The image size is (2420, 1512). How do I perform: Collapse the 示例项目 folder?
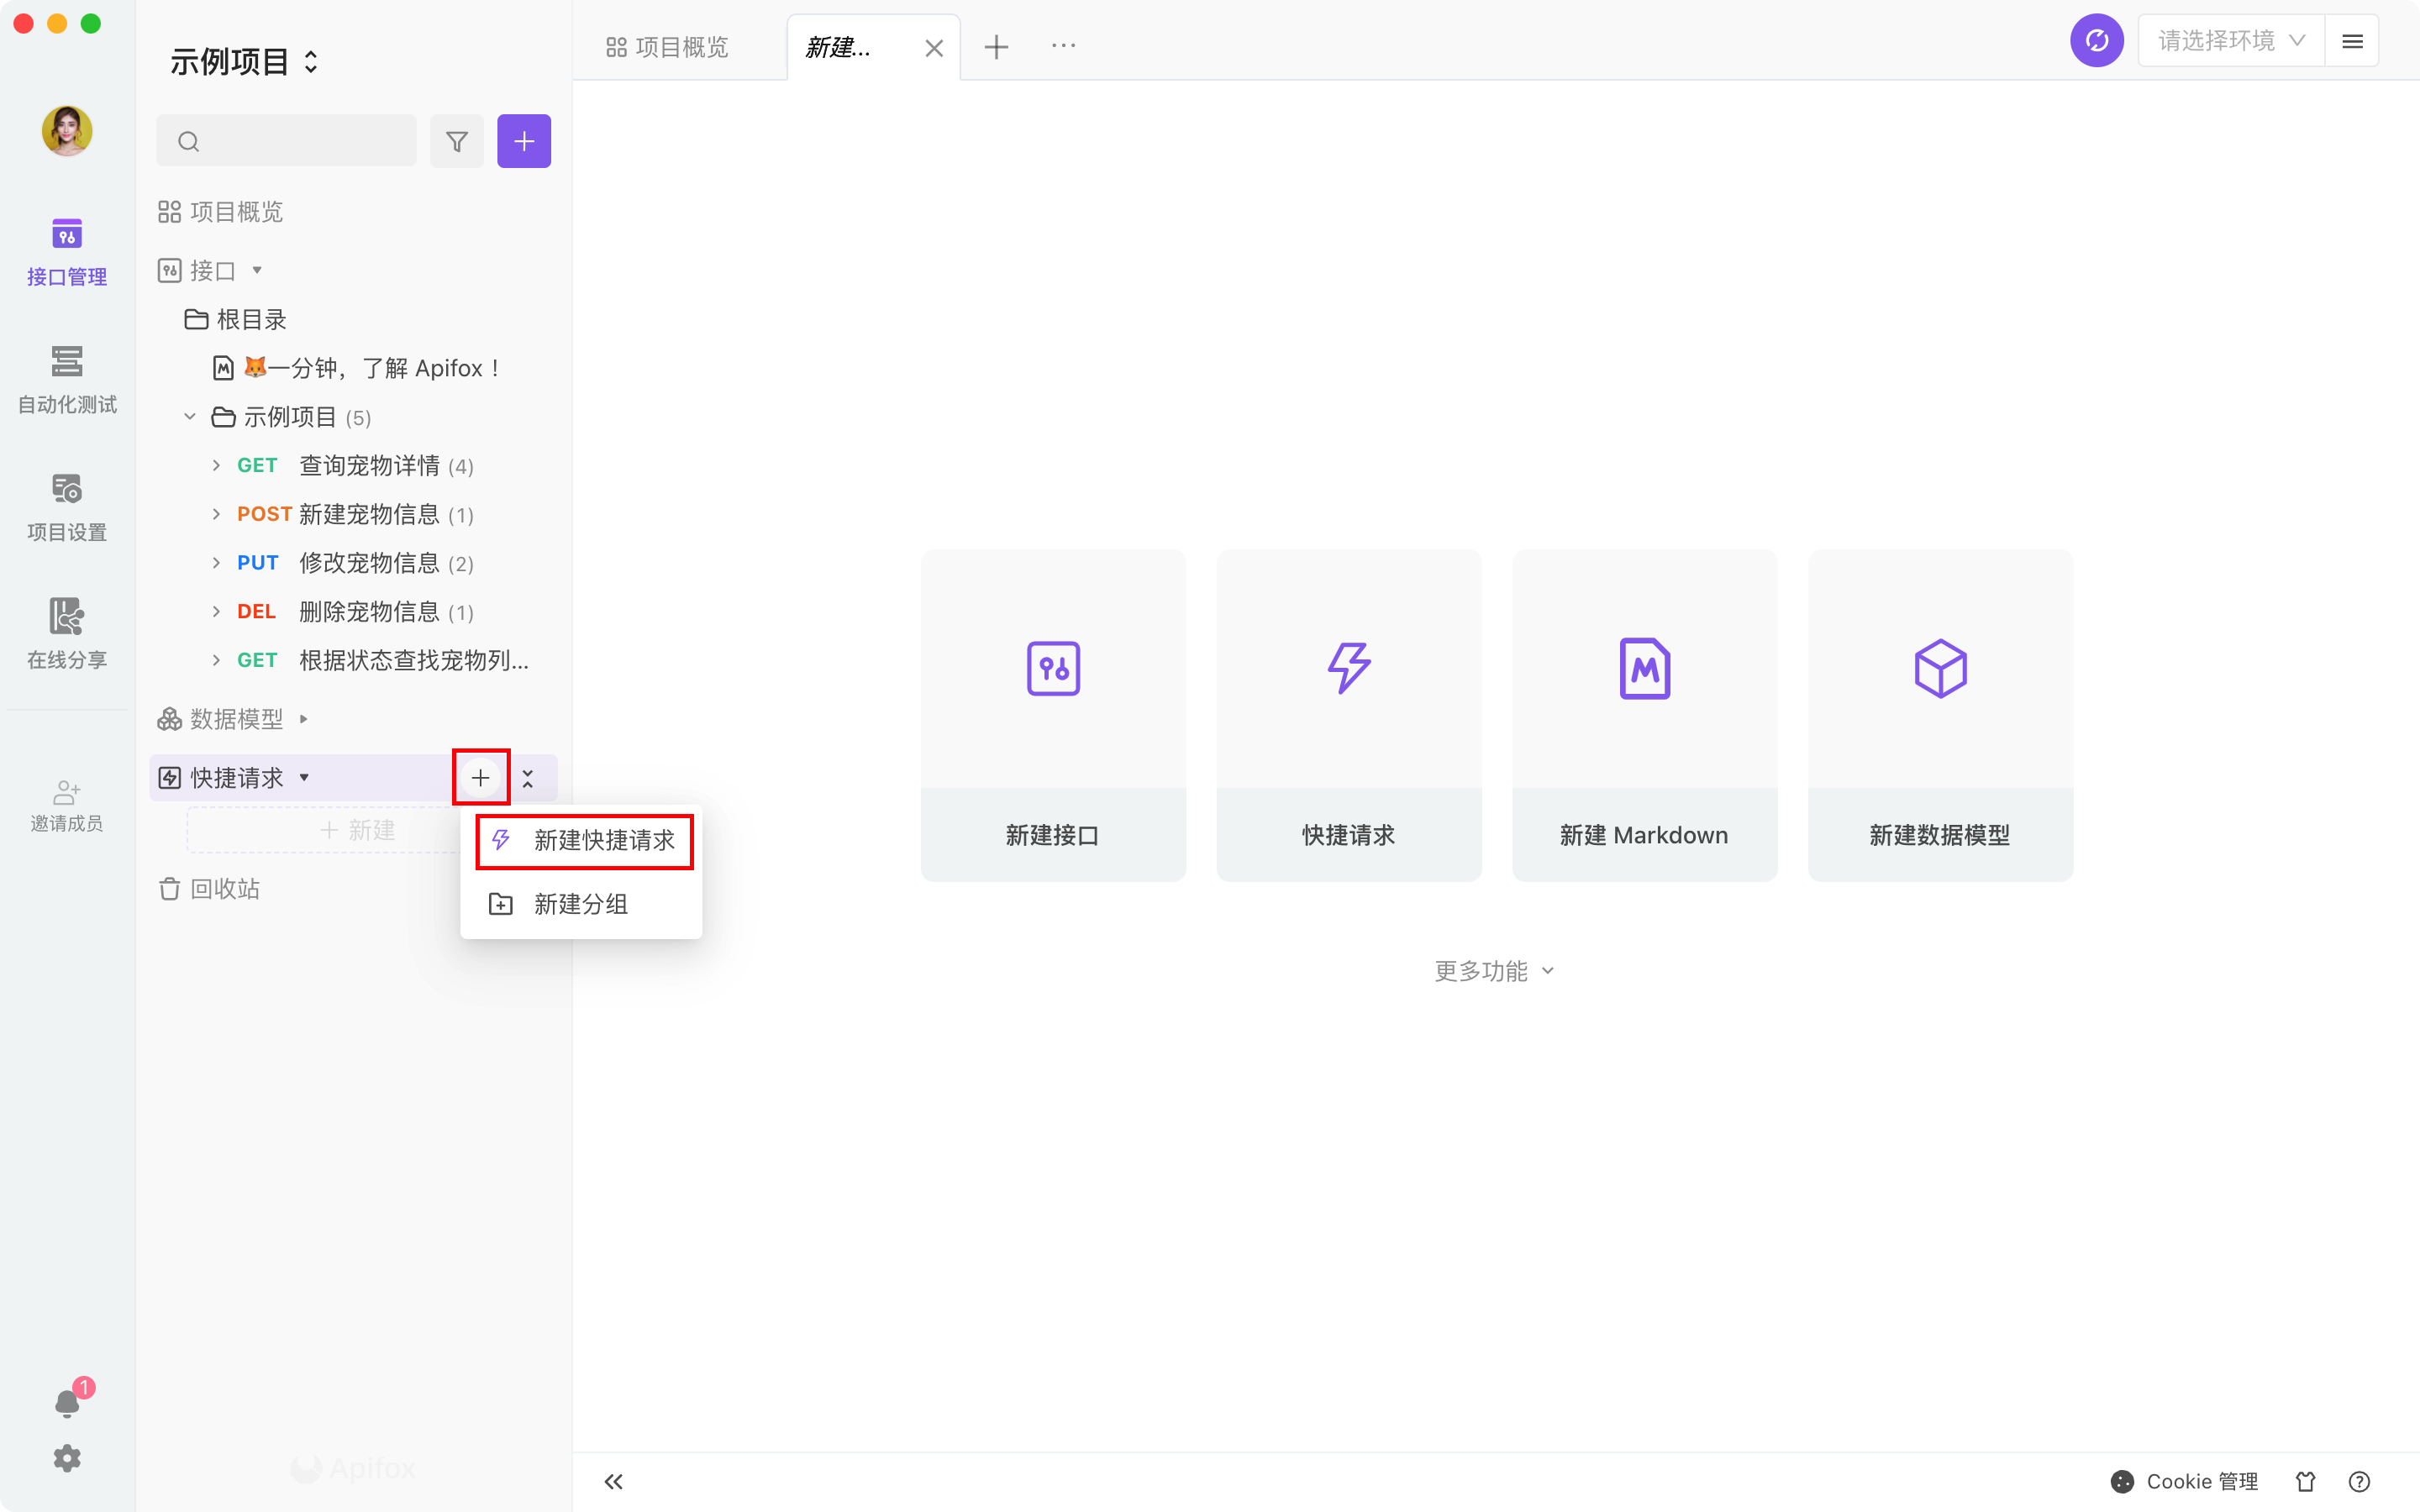[x=190, y=417]
